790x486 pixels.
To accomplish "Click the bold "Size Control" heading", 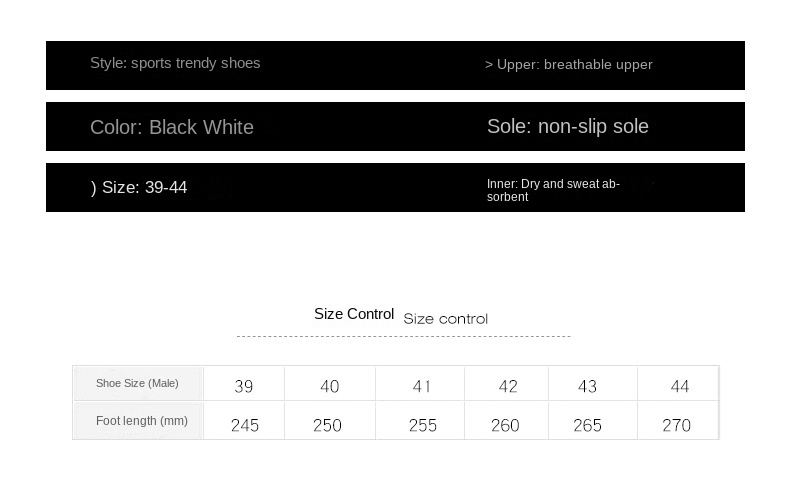I will click(354, 314).
